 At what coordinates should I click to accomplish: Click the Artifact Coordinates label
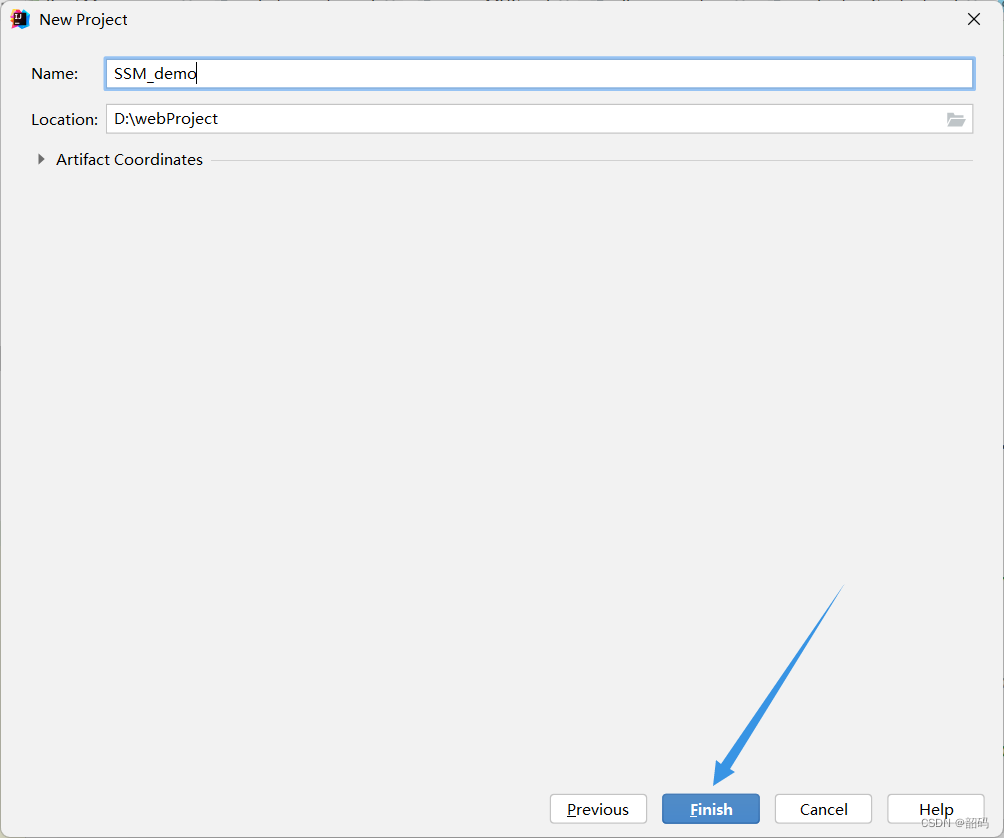(129, 159)
